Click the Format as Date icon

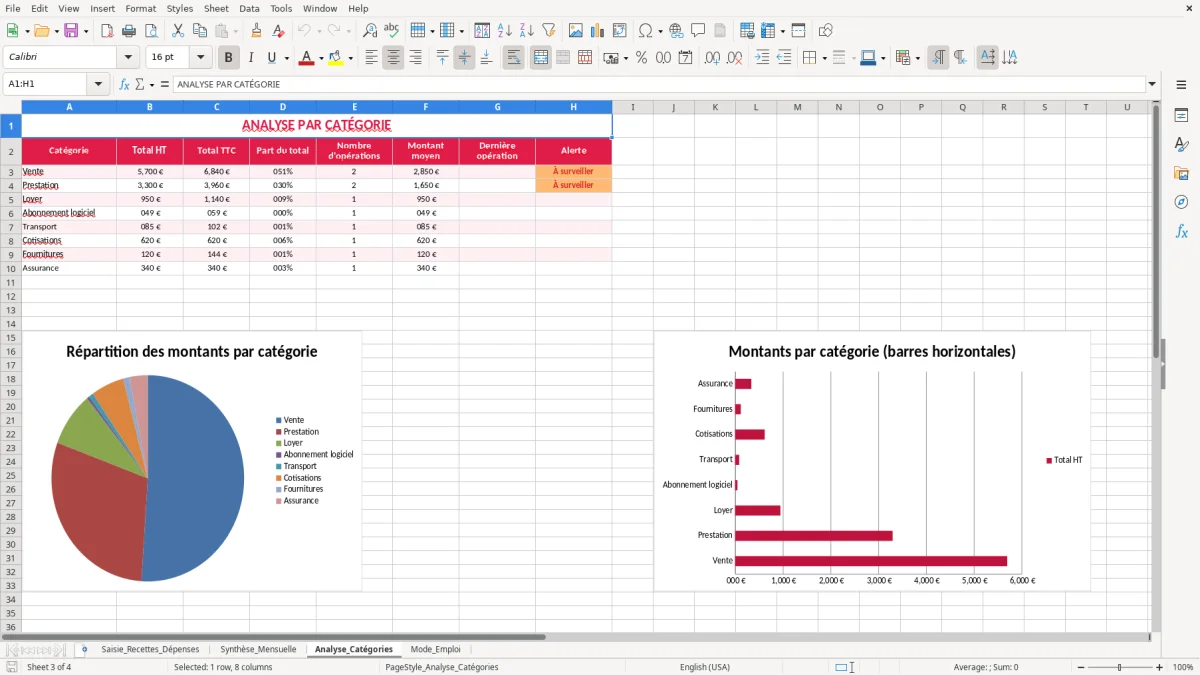click(x=686, y=58)
